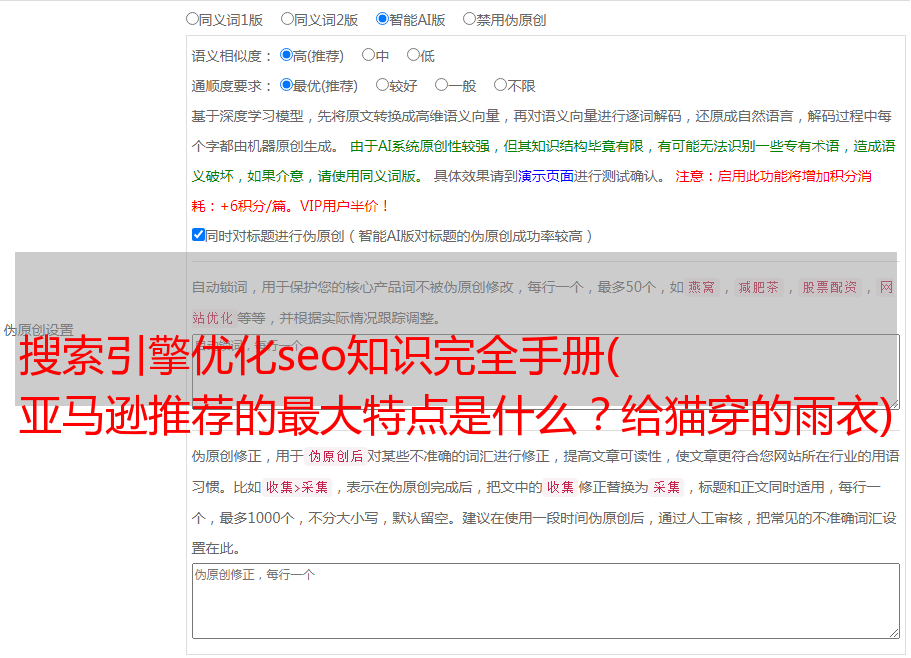Screen dimensions: 911x658
Task: Set 语义相似度 to 高(推荐)
Action: [286, 55]
